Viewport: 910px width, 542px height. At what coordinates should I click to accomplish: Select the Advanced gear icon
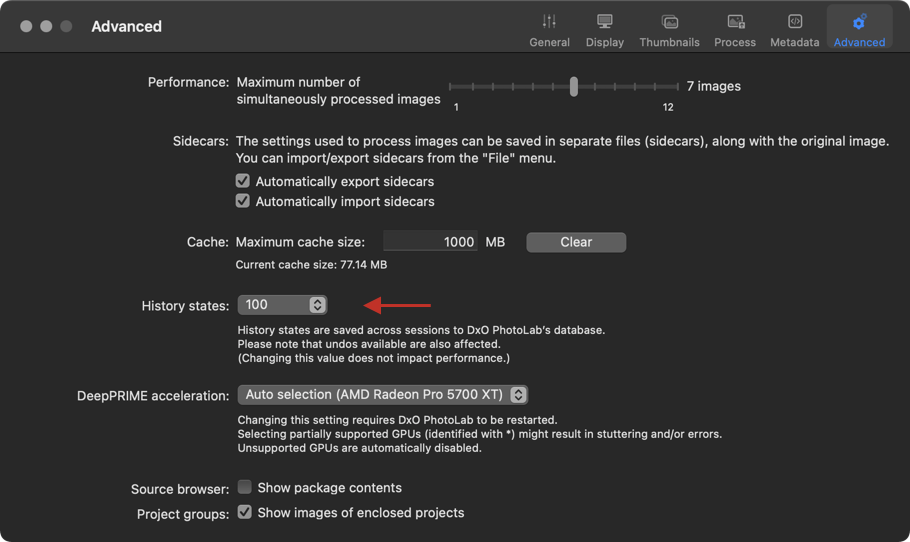tap(860, 22)
